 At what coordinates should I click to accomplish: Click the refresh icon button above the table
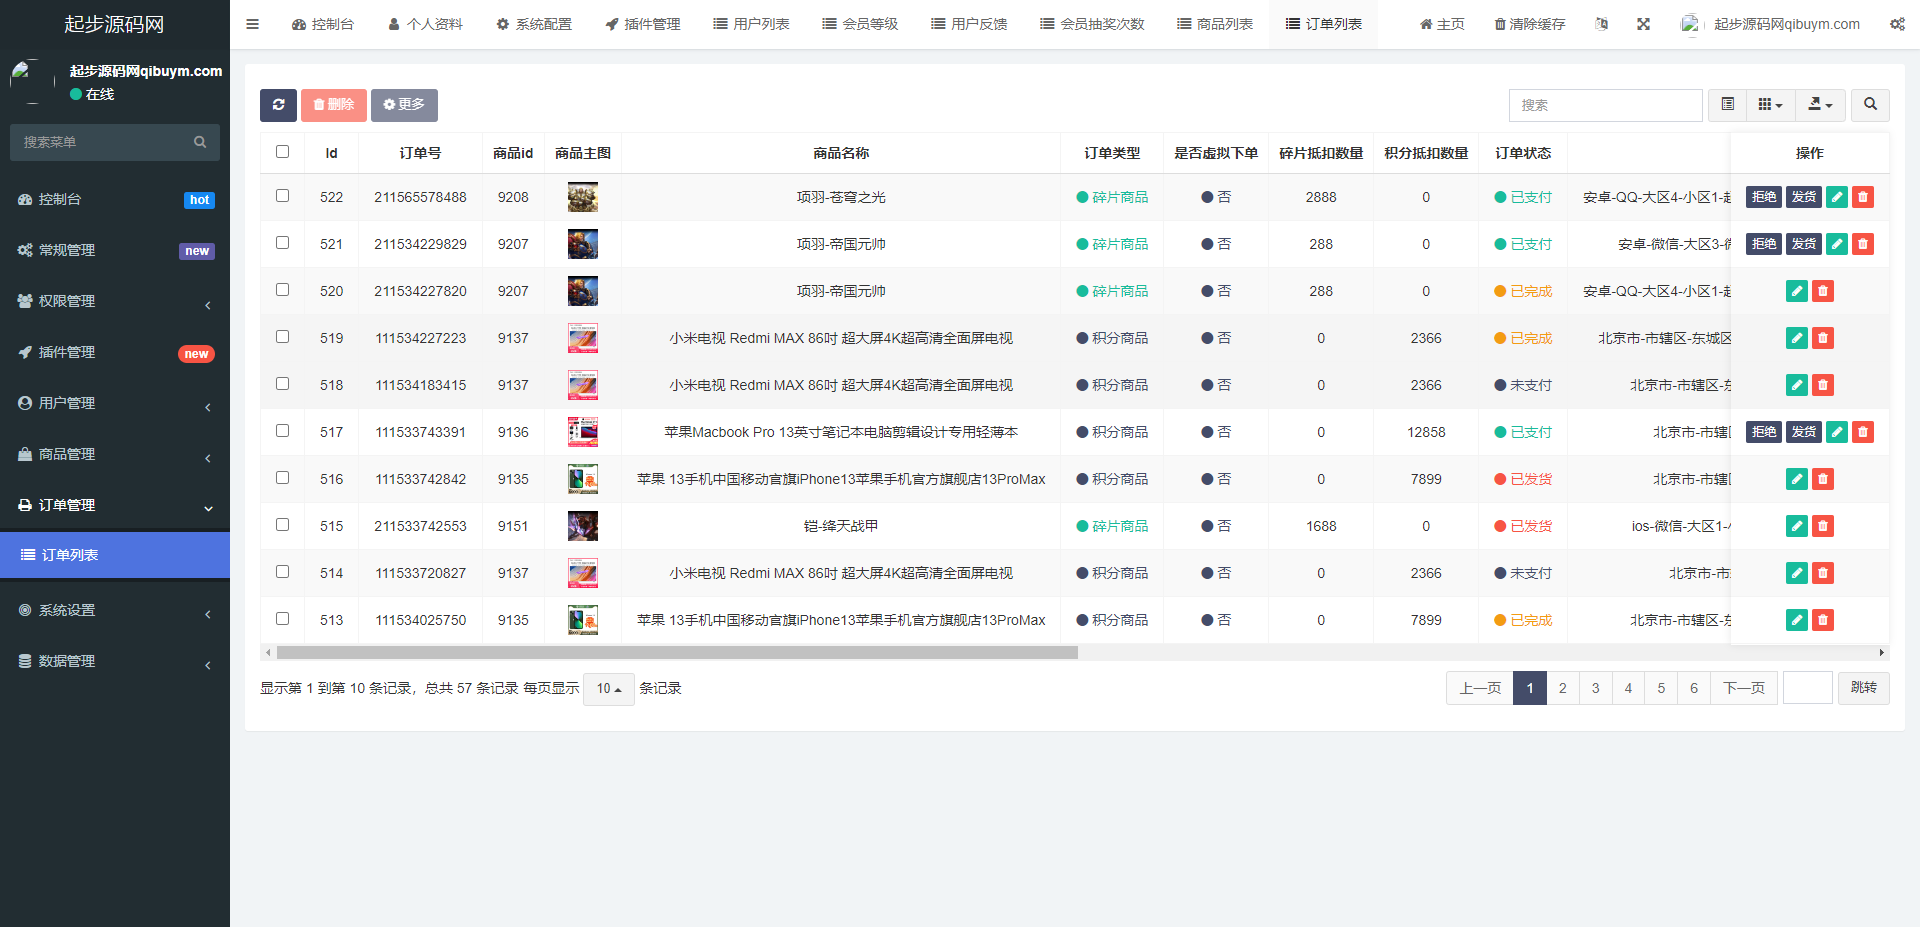click(x=278, y=105)
